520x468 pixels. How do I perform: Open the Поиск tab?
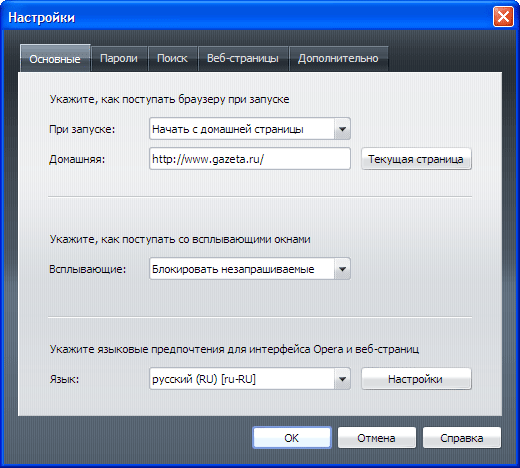(172, 59)
